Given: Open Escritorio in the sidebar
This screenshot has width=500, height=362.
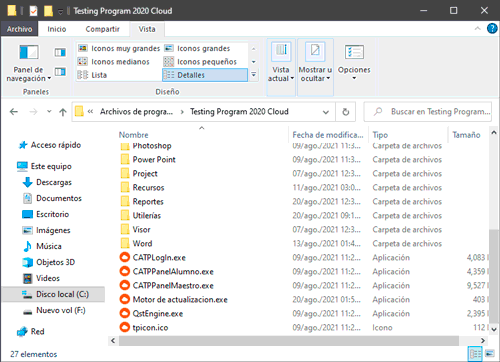Looking at the screenshot, I should tap(46, 214).
